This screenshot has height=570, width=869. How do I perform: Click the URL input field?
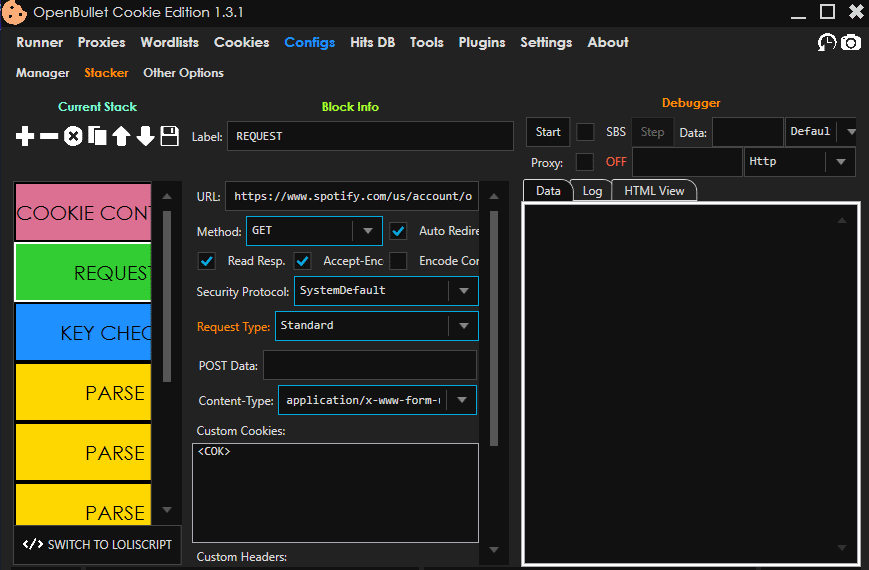352,196
